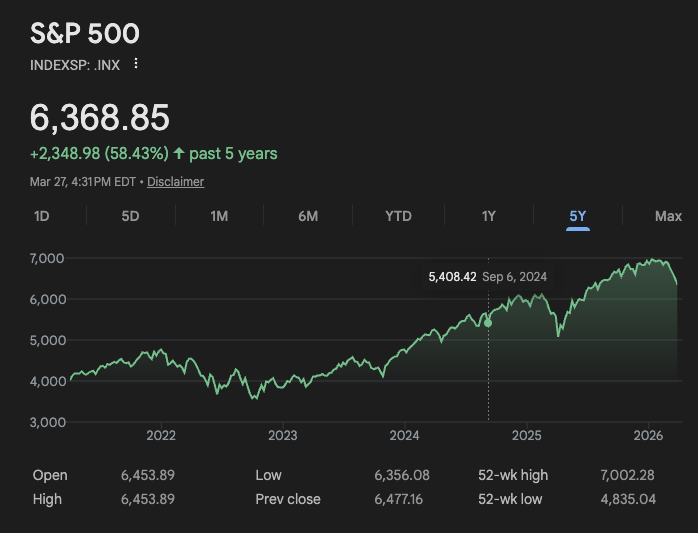Image resolution: width=698 pixels, height=533 pixels.
Task: Click the chart data point marker dot
Action: [488, 322]
